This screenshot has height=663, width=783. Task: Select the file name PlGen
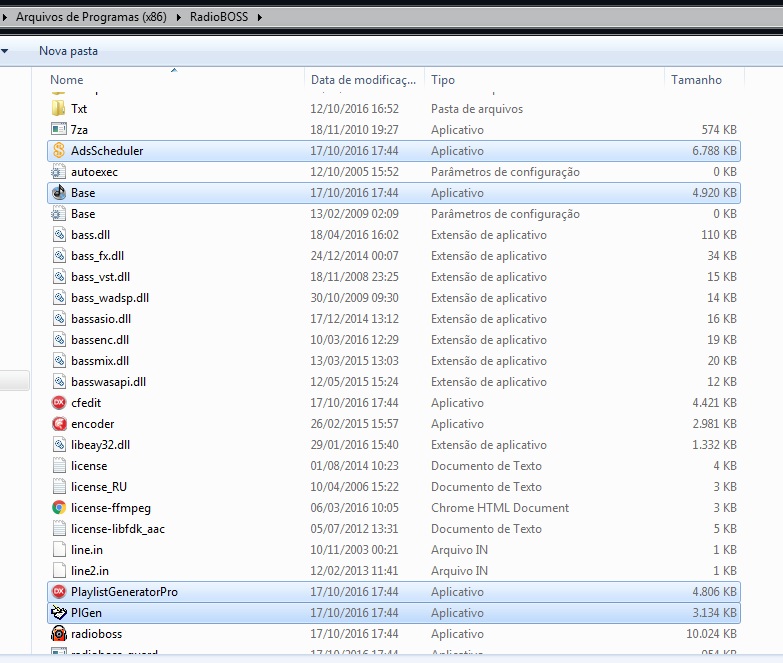pyautogui.click(x=86, y=613)
